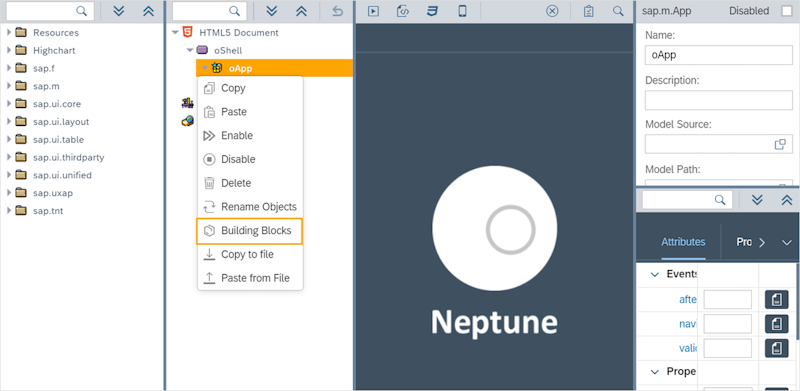Collapse the Events section
This screenshot has height=391, width=800.
(655, 274)
